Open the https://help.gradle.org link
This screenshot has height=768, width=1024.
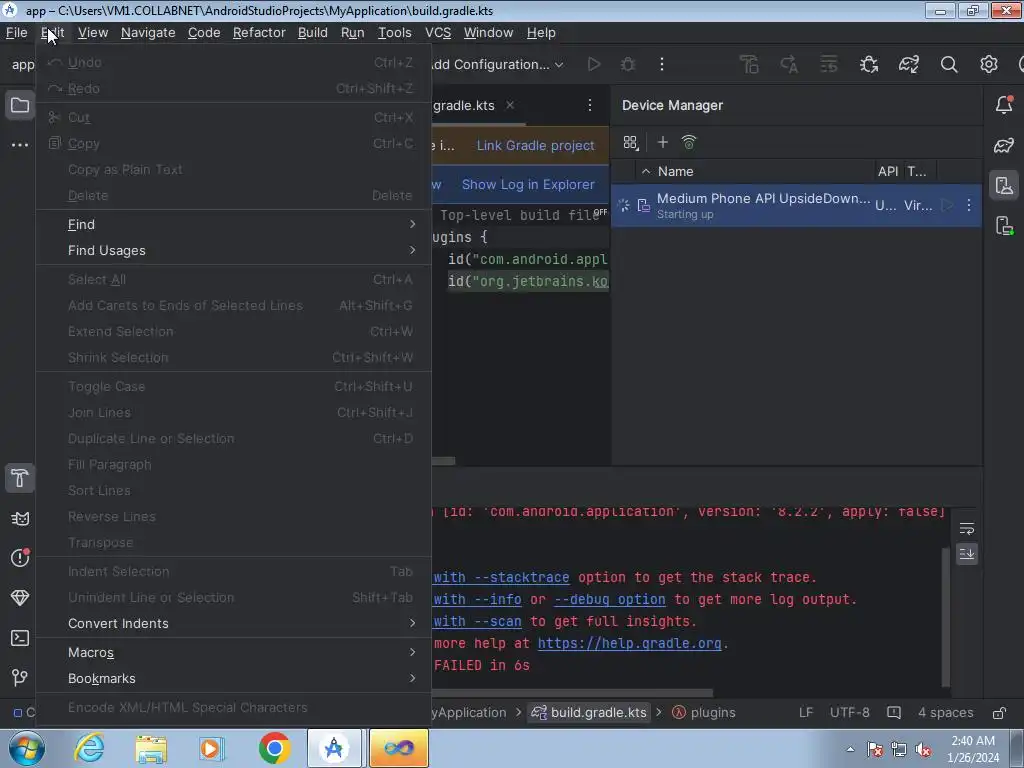629,643
